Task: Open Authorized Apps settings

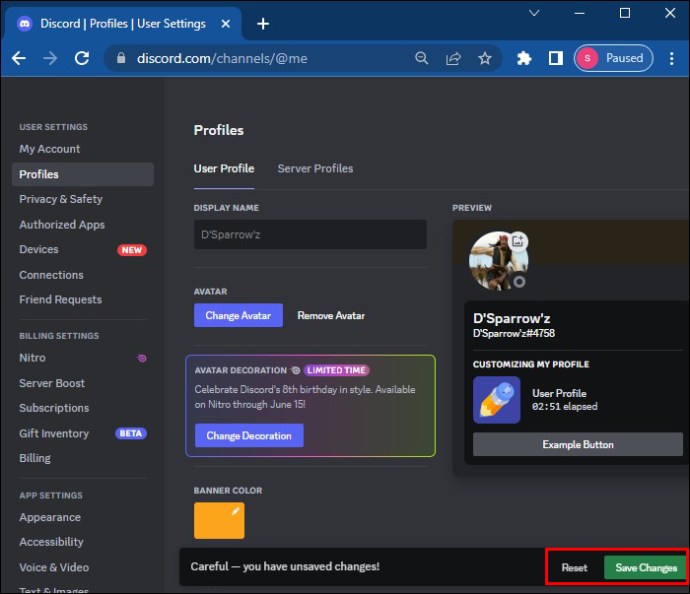Action: [x=83, y=225]
